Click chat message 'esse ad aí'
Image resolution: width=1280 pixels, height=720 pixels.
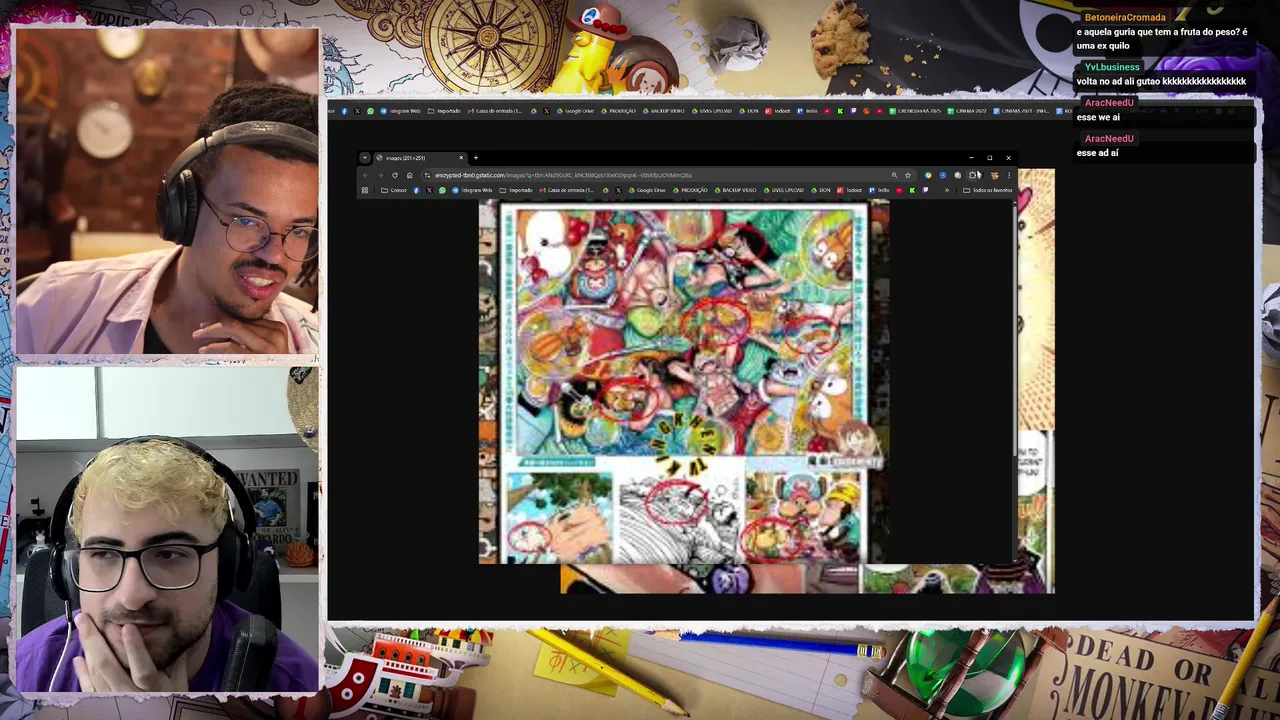pos(1097,153)
